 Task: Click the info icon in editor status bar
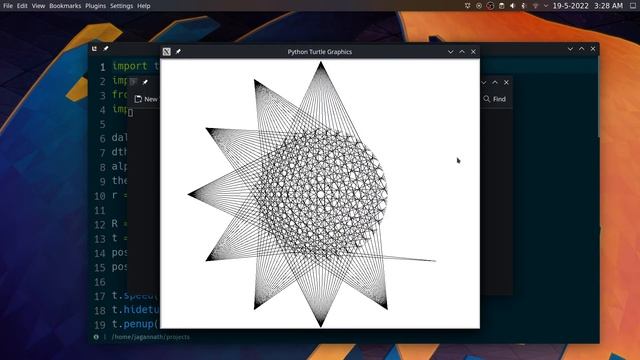point(96,337)
